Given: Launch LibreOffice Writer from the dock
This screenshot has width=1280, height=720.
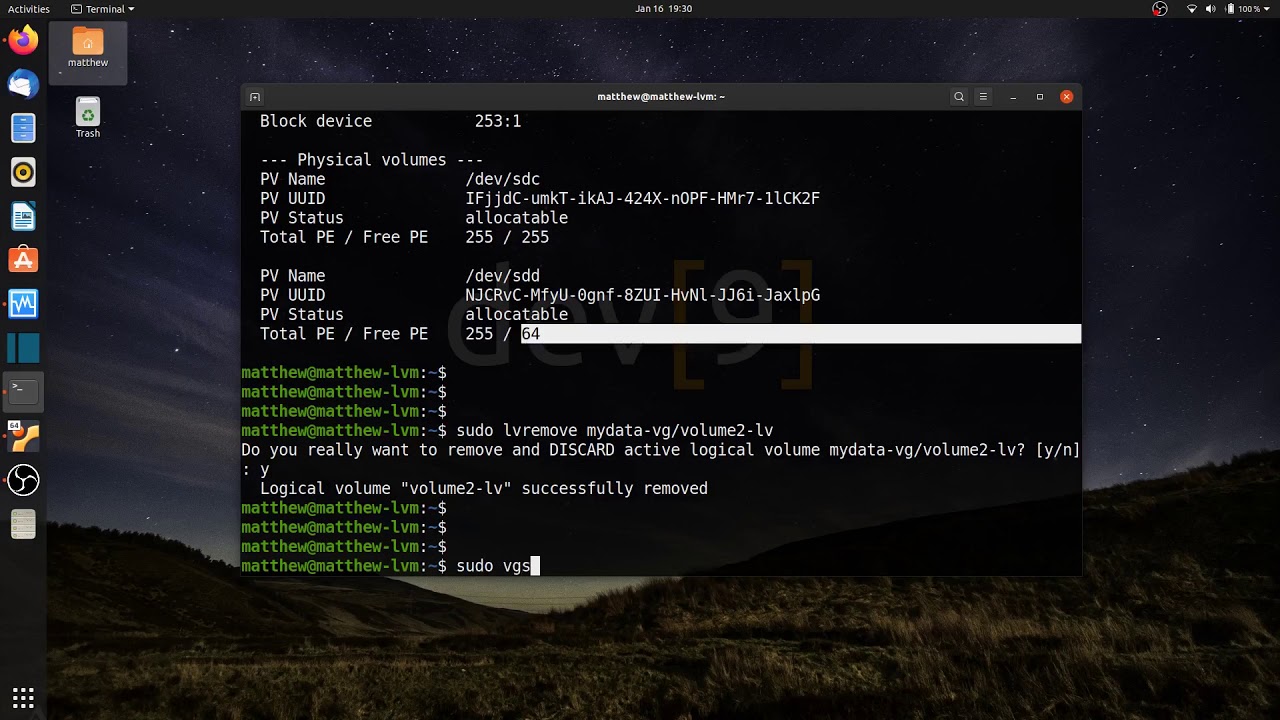Looking at the screenshot, I should (x=23, y=216).
